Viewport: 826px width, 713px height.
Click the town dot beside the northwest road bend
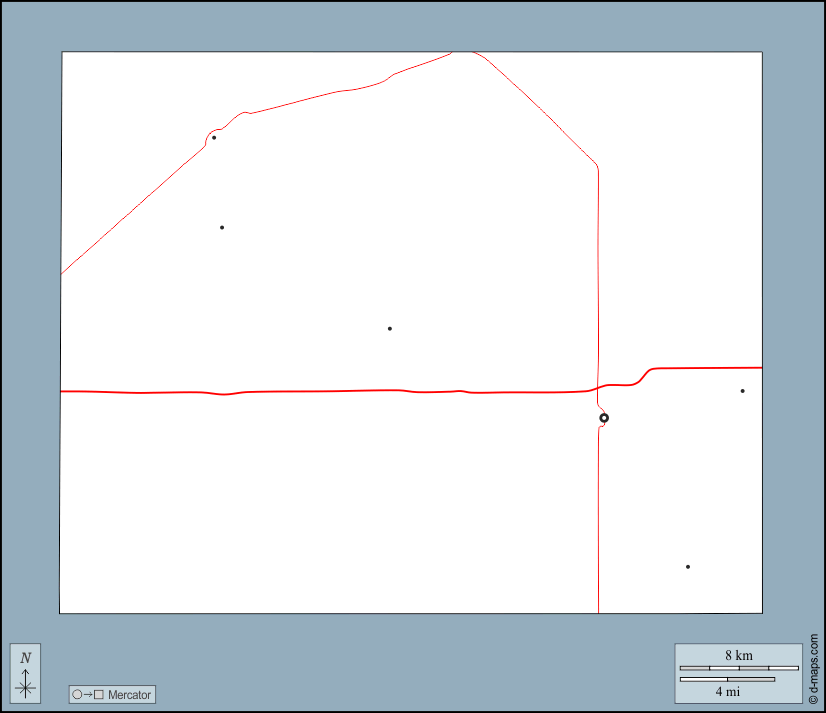[214, 138]
